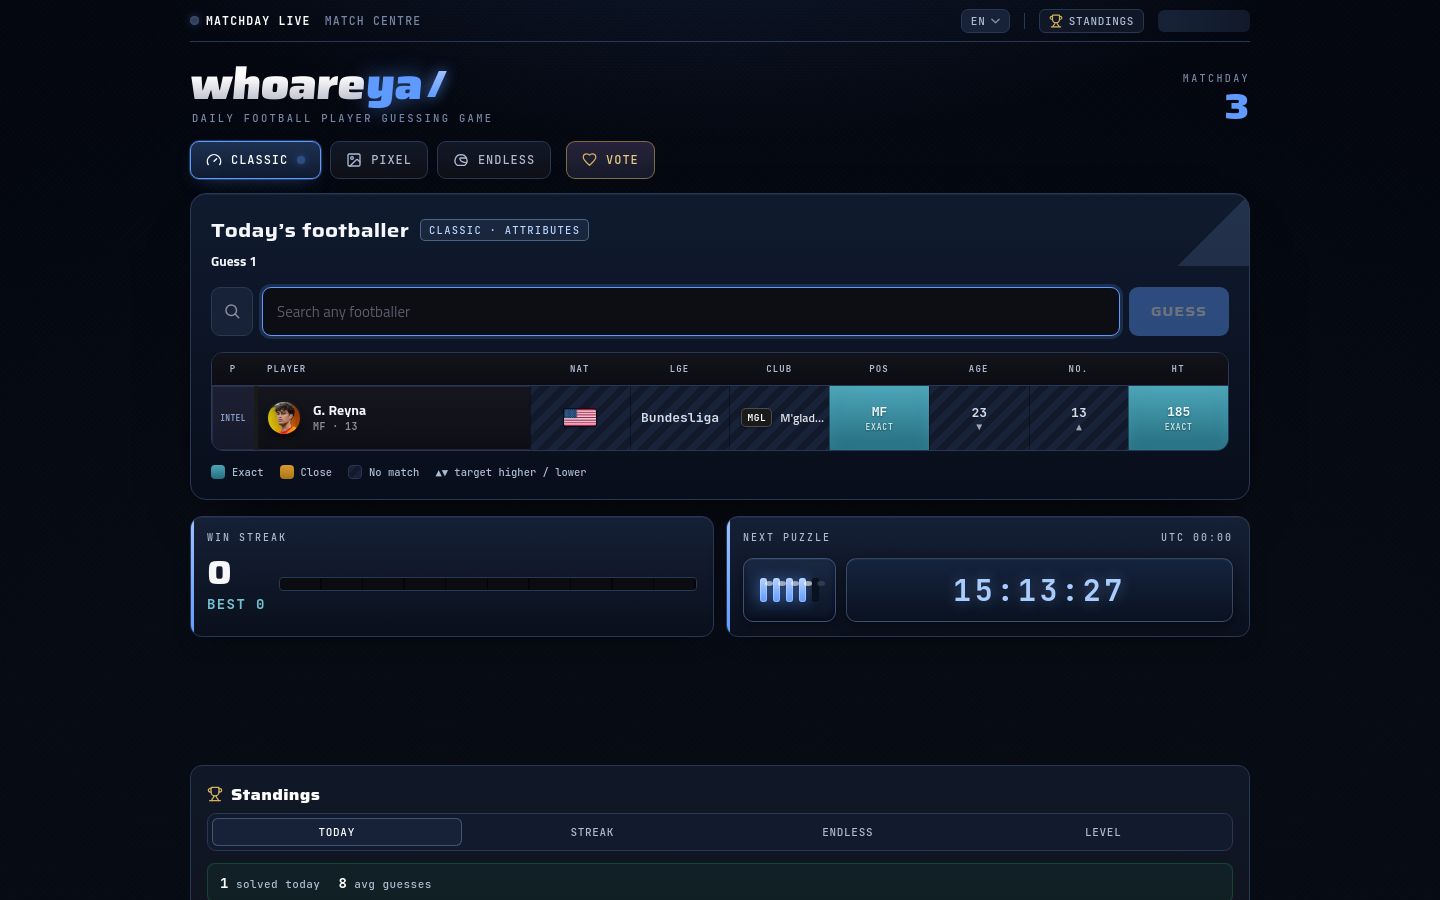The width and height of the screenshot is (1440, 900).
Task: Switch to the Pixel game mode
Action: click(x=379, y=160)
